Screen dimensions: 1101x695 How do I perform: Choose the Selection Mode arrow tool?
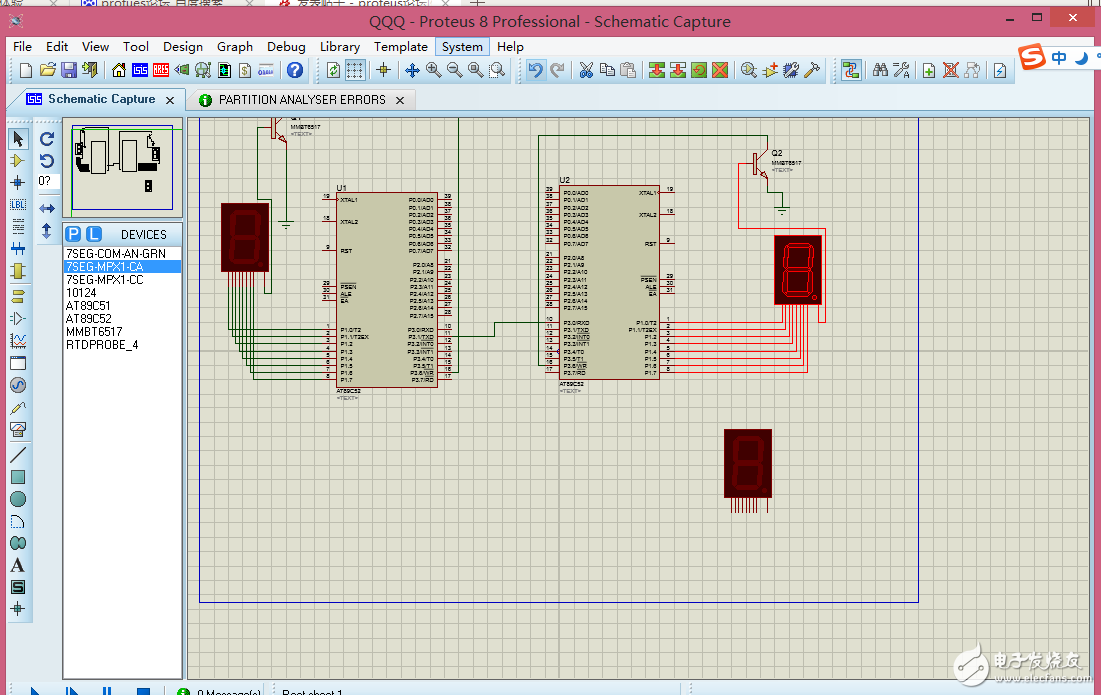point(18,139)
